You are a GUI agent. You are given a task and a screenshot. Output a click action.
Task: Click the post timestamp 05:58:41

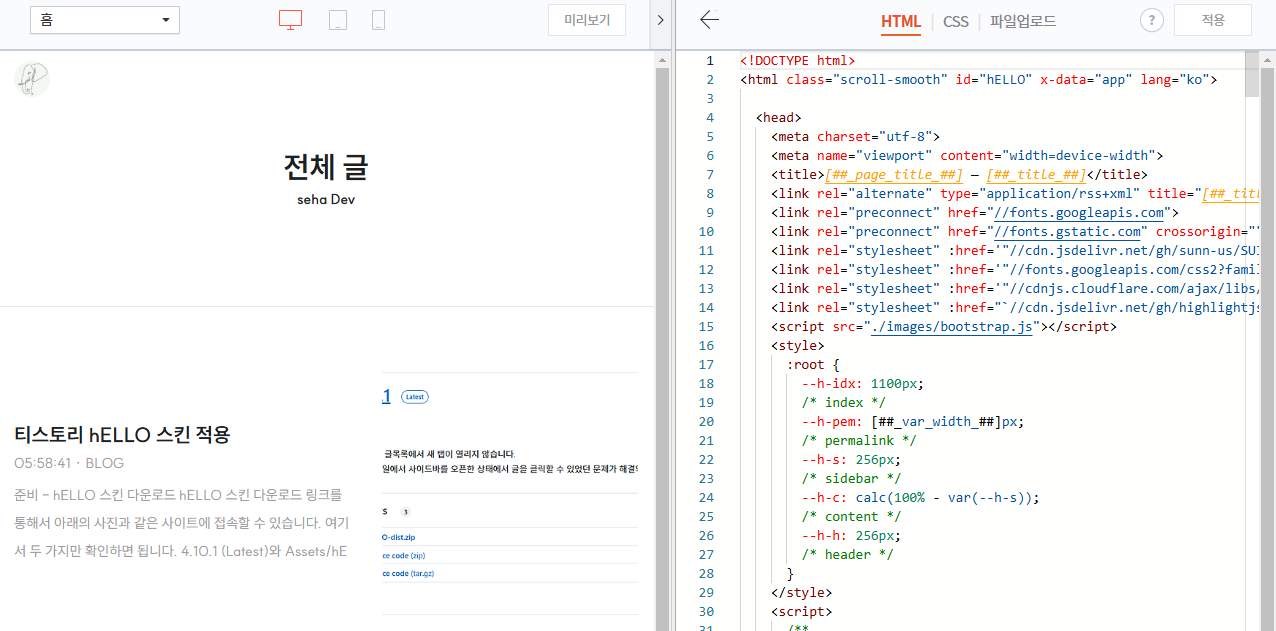tap(42, 463)
